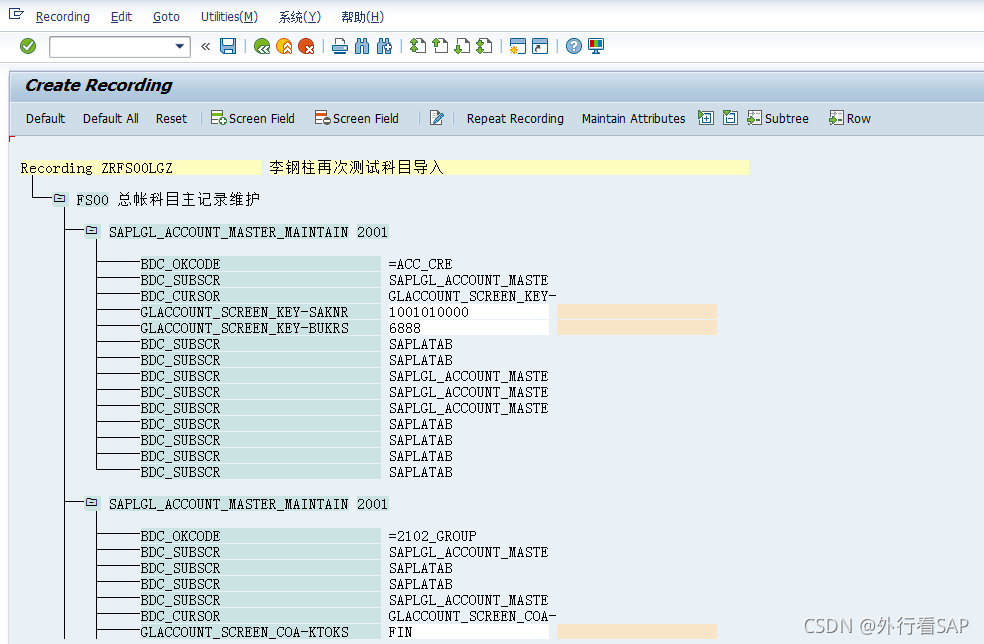Click the Default button

[45, 119]
